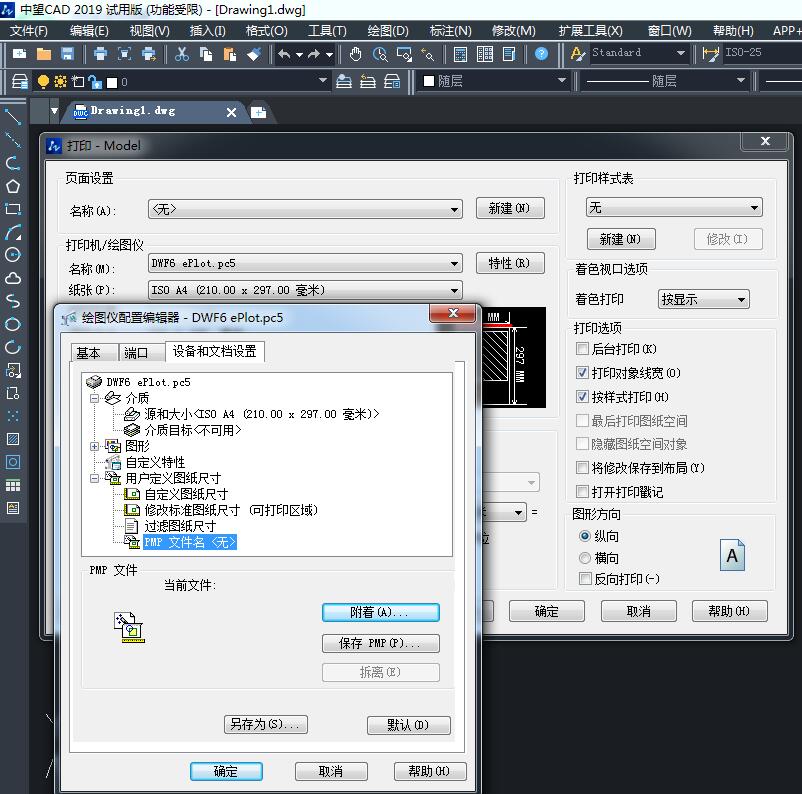The image size is (802, 794).
Task: Open the 打印样式表 无 dropdown
Action: click(674, 207)
